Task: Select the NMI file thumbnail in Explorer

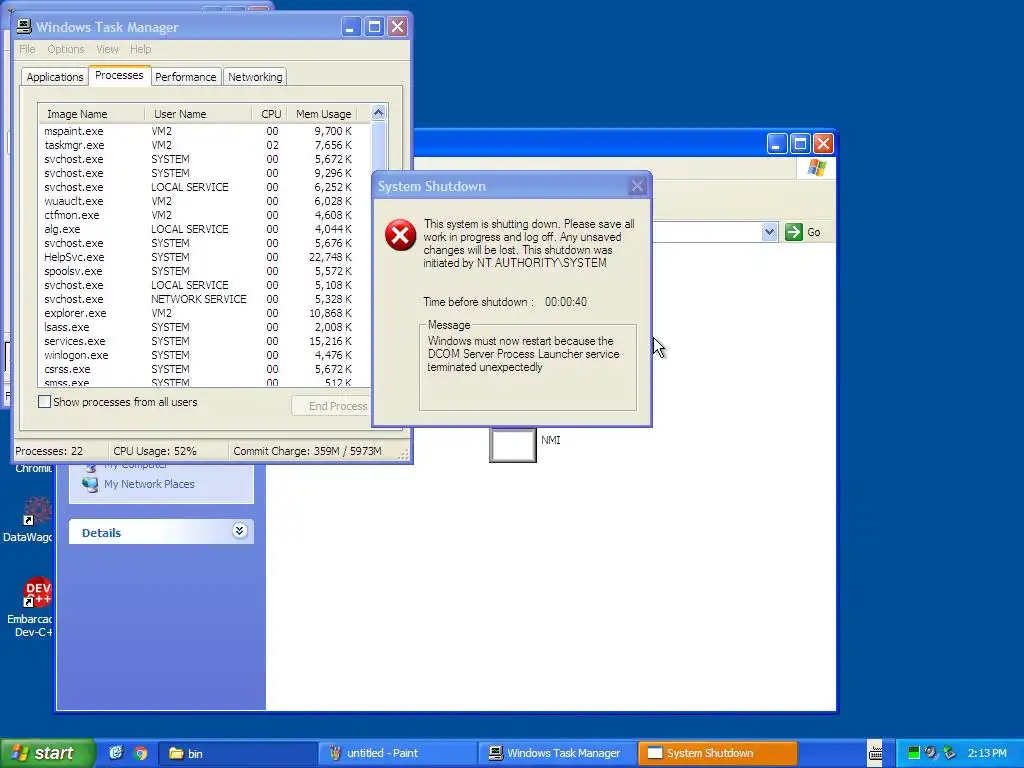Action: point(513,445)
